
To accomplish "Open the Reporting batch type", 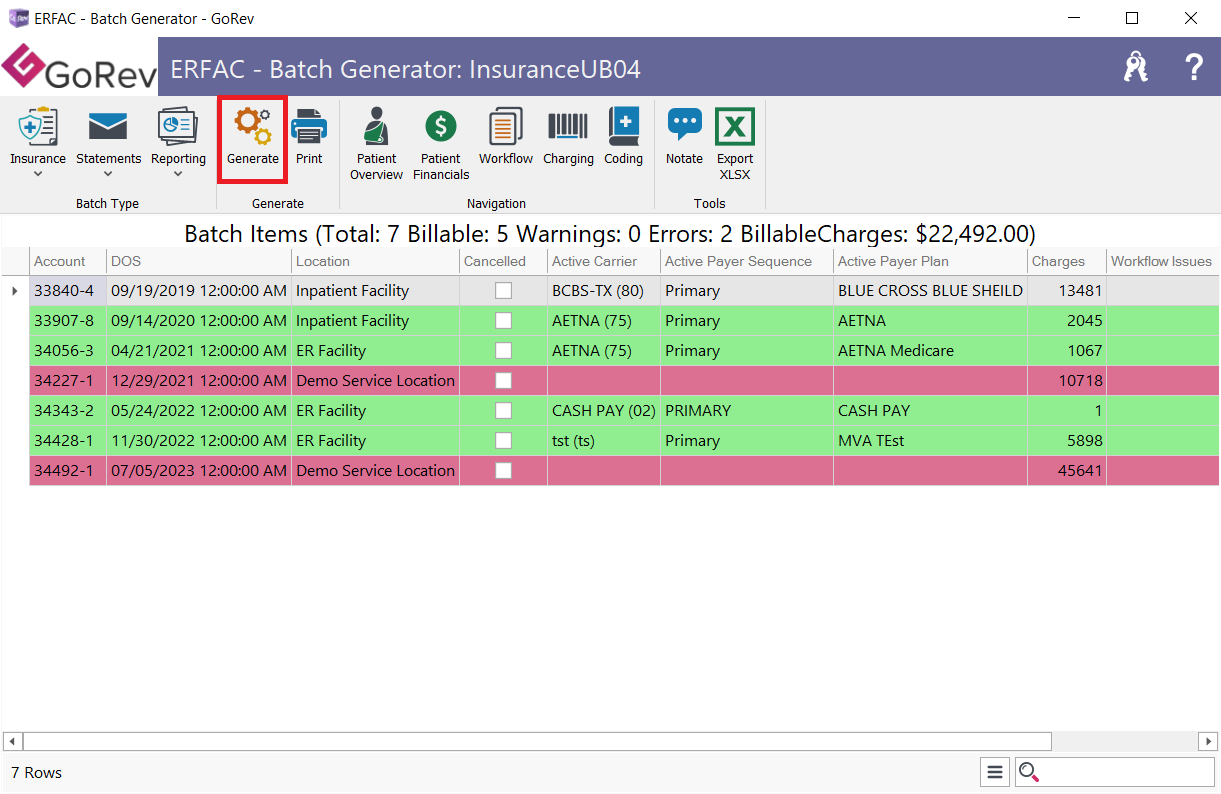I will pyautogui.click(x=178, y=142).
